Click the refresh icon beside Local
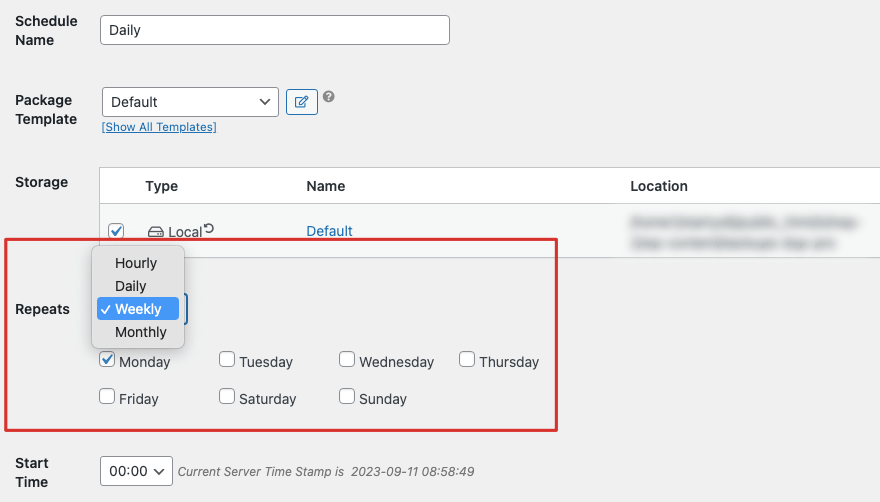The width and height of the screenshot is (880, 502). click(209, 228)
